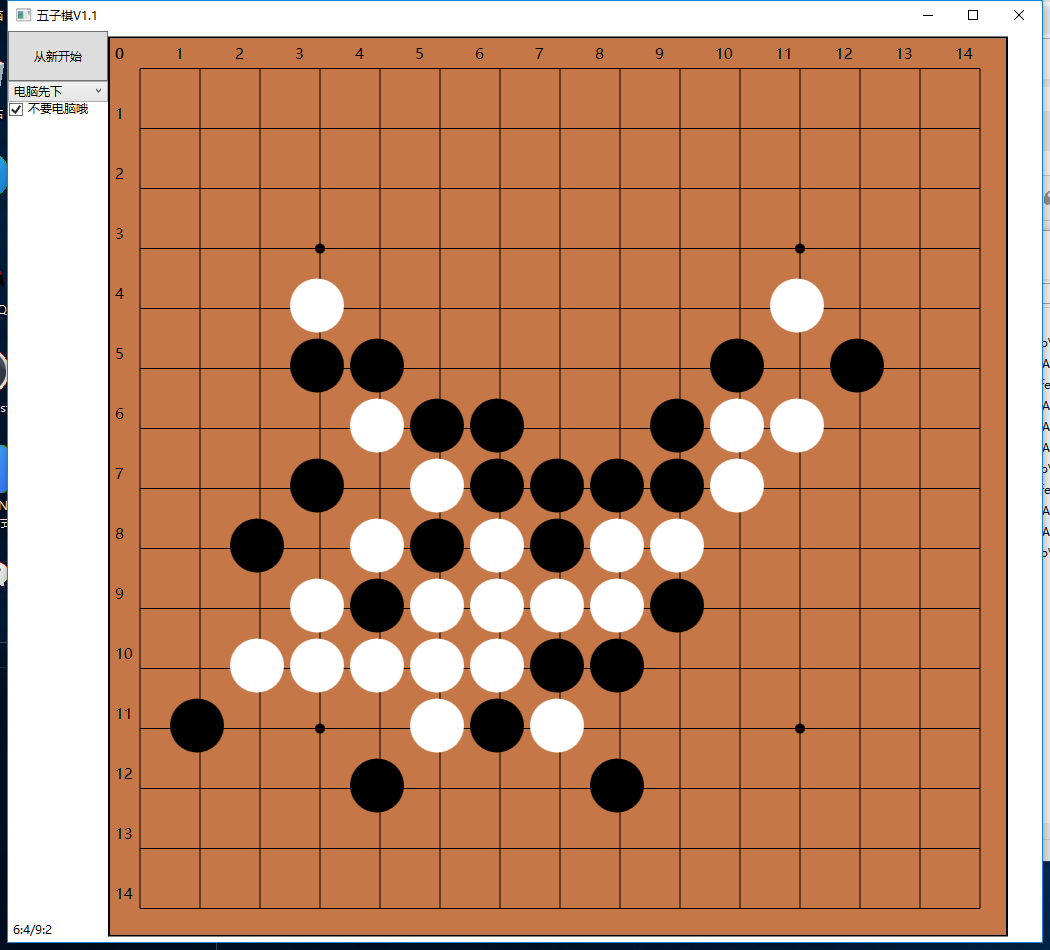The image size is (1050, 950).
Task: Click the star point marker near row 11 column 3
Action: [x=319, y=728]
